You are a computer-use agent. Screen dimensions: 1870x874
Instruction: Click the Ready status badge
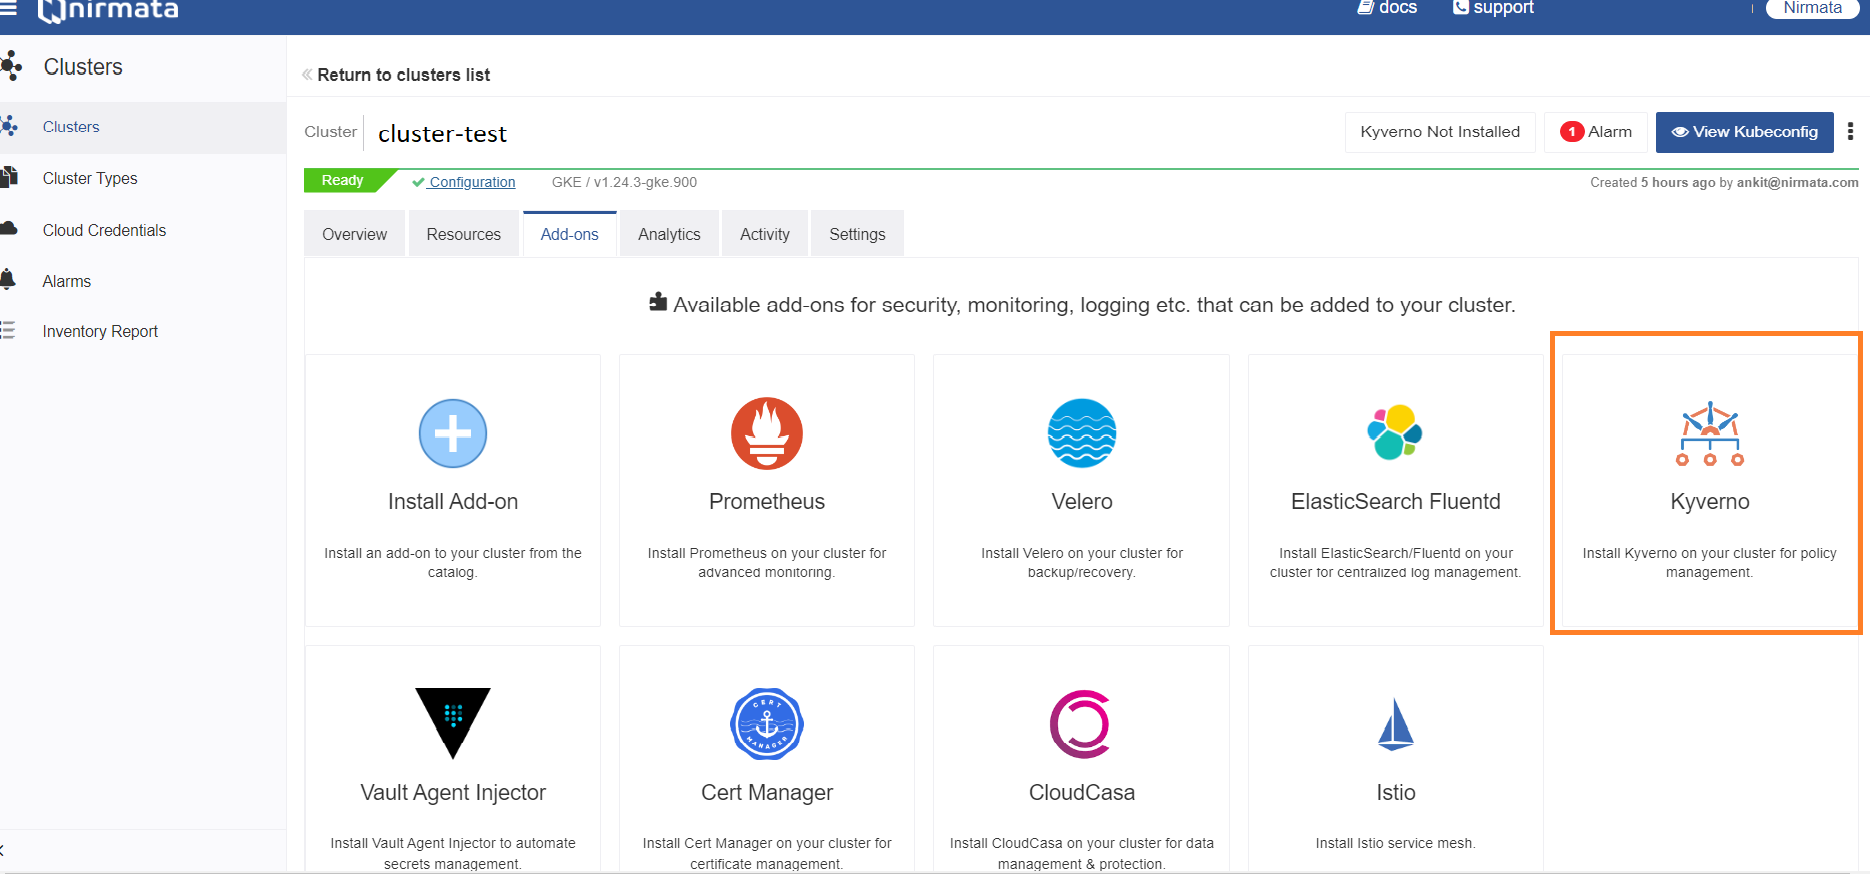(342, 181)
